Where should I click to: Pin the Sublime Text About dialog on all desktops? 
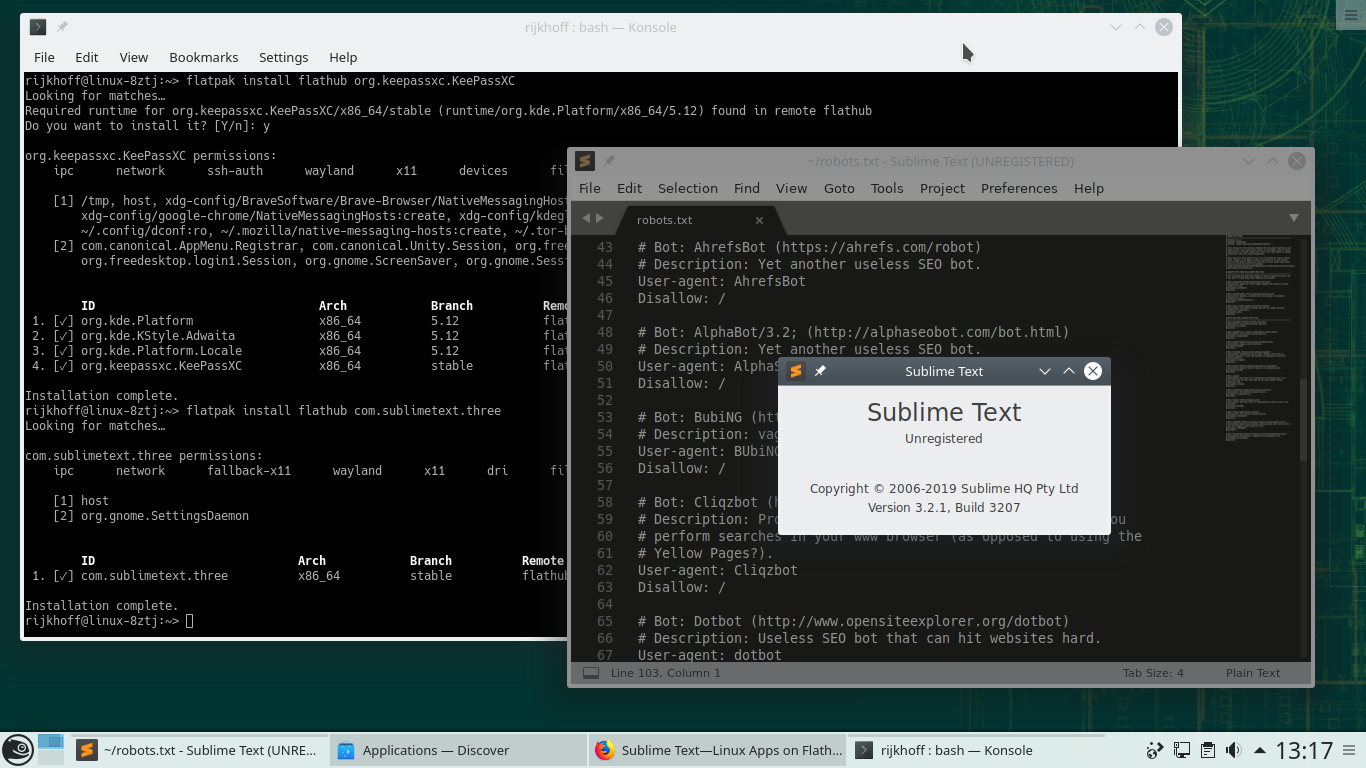(820, 371)
